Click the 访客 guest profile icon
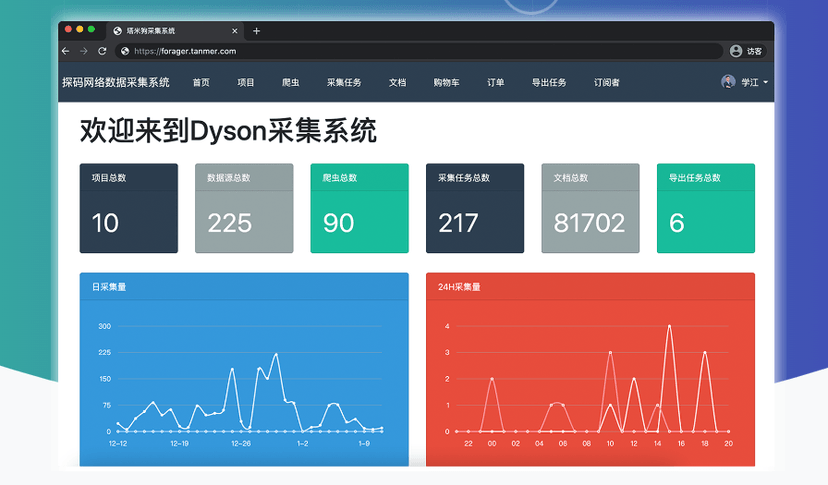828x485 pixels. point(736,51)
